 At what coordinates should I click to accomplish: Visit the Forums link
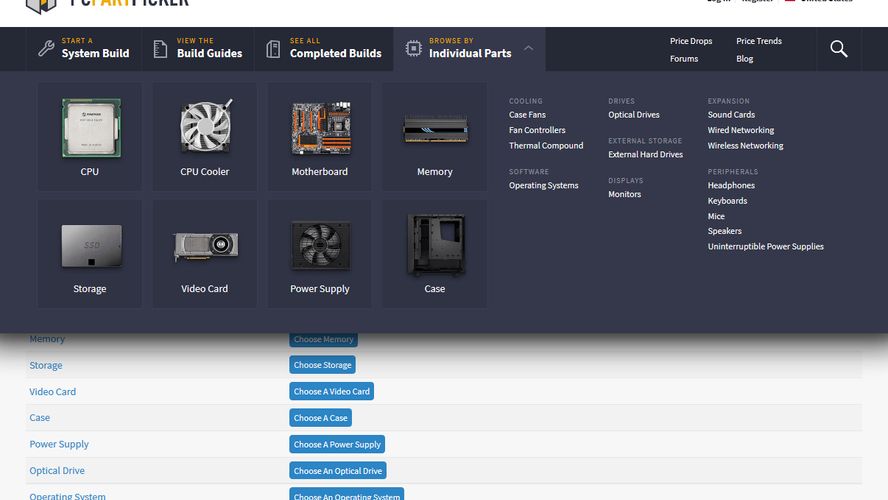pyautogui.click(x=684, y=58)
